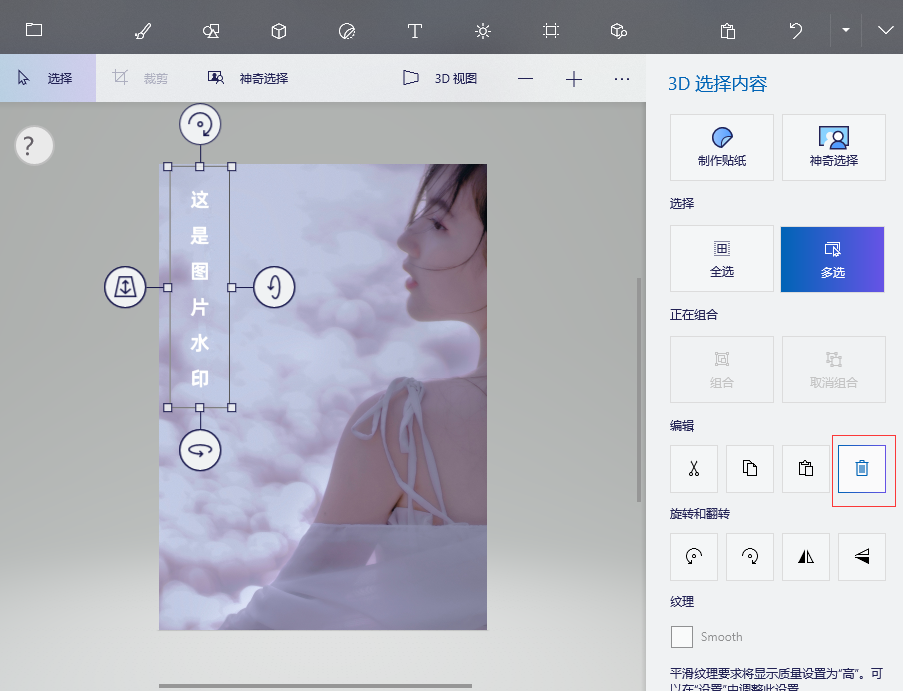Click the left Z-depth position handle
The height and width of the screenshot is (691, 903).
coord(125,287)
